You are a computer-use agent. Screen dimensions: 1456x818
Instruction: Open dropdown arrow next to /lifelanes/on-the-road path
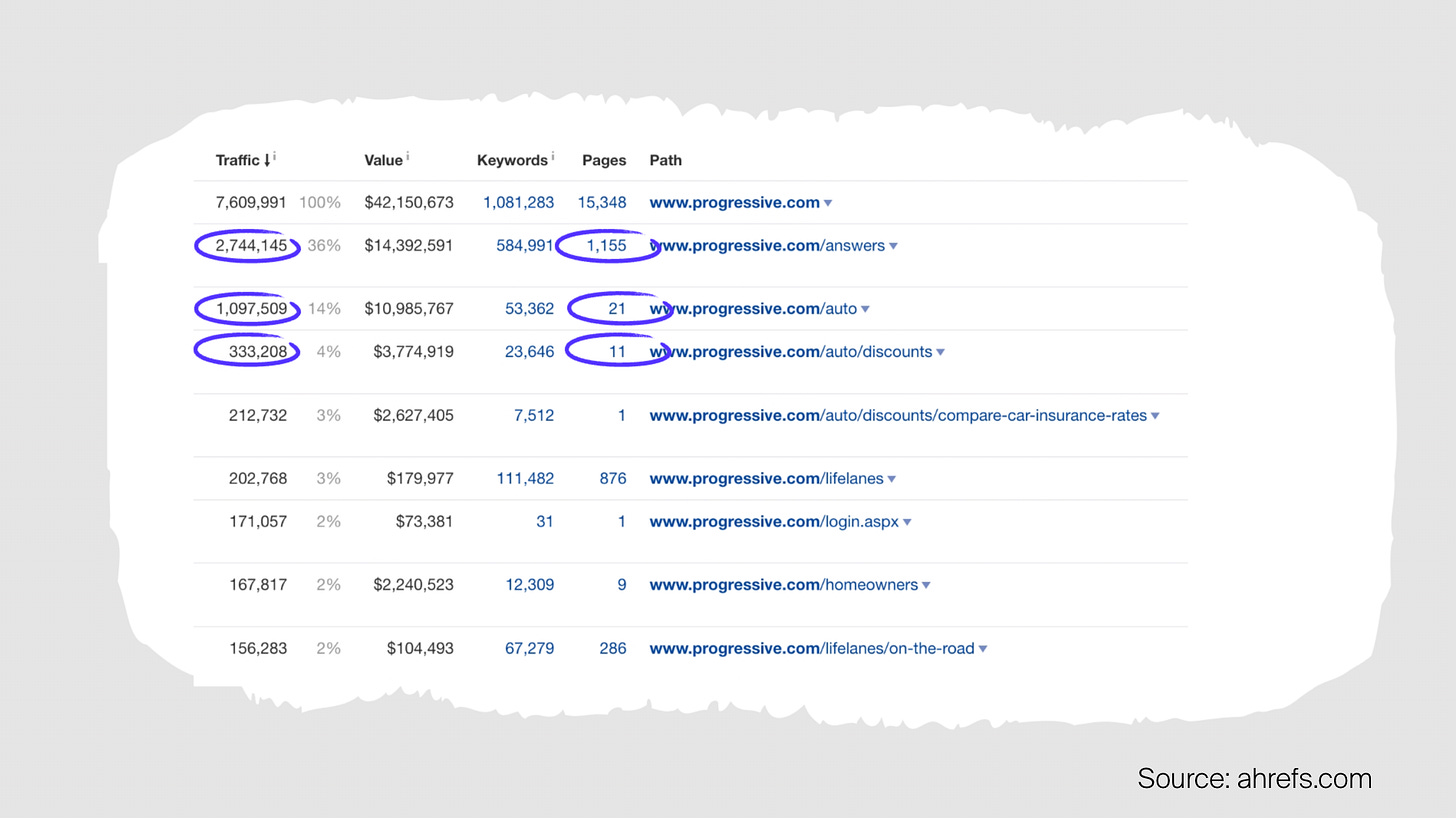pos(983,649)
